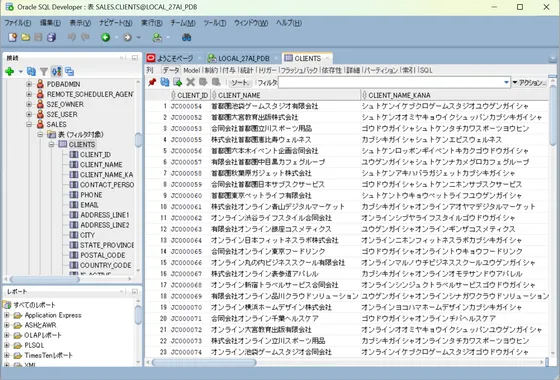The width and height of the screenshot is (560, 380).
Task: Select the OLAPレポート folder
Action: pos(43,335)
